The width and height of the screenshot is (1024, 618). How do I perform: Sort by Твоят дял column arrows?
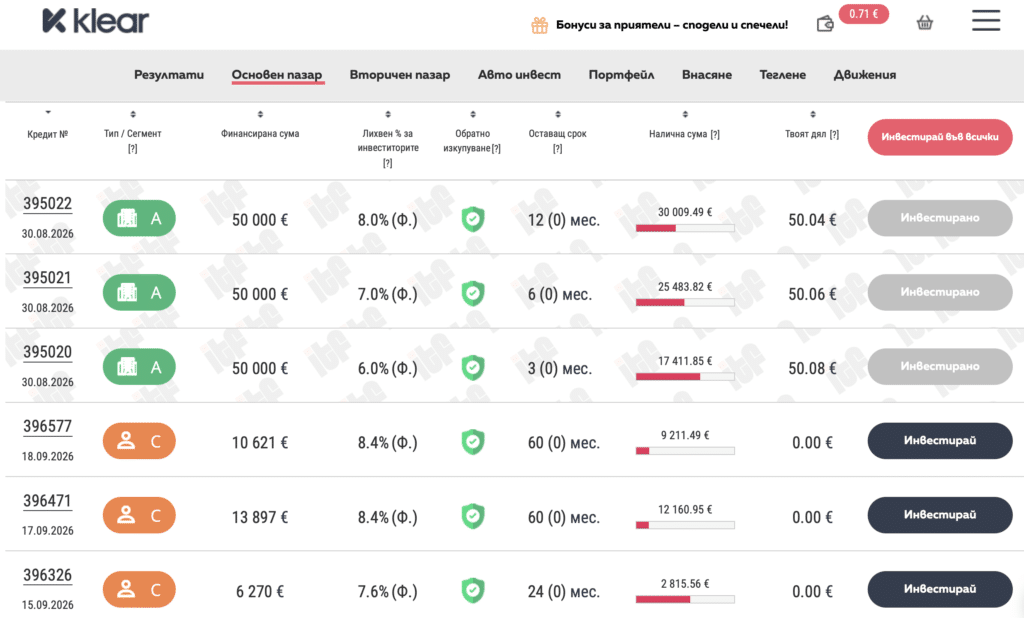click(x=812, y=114)
